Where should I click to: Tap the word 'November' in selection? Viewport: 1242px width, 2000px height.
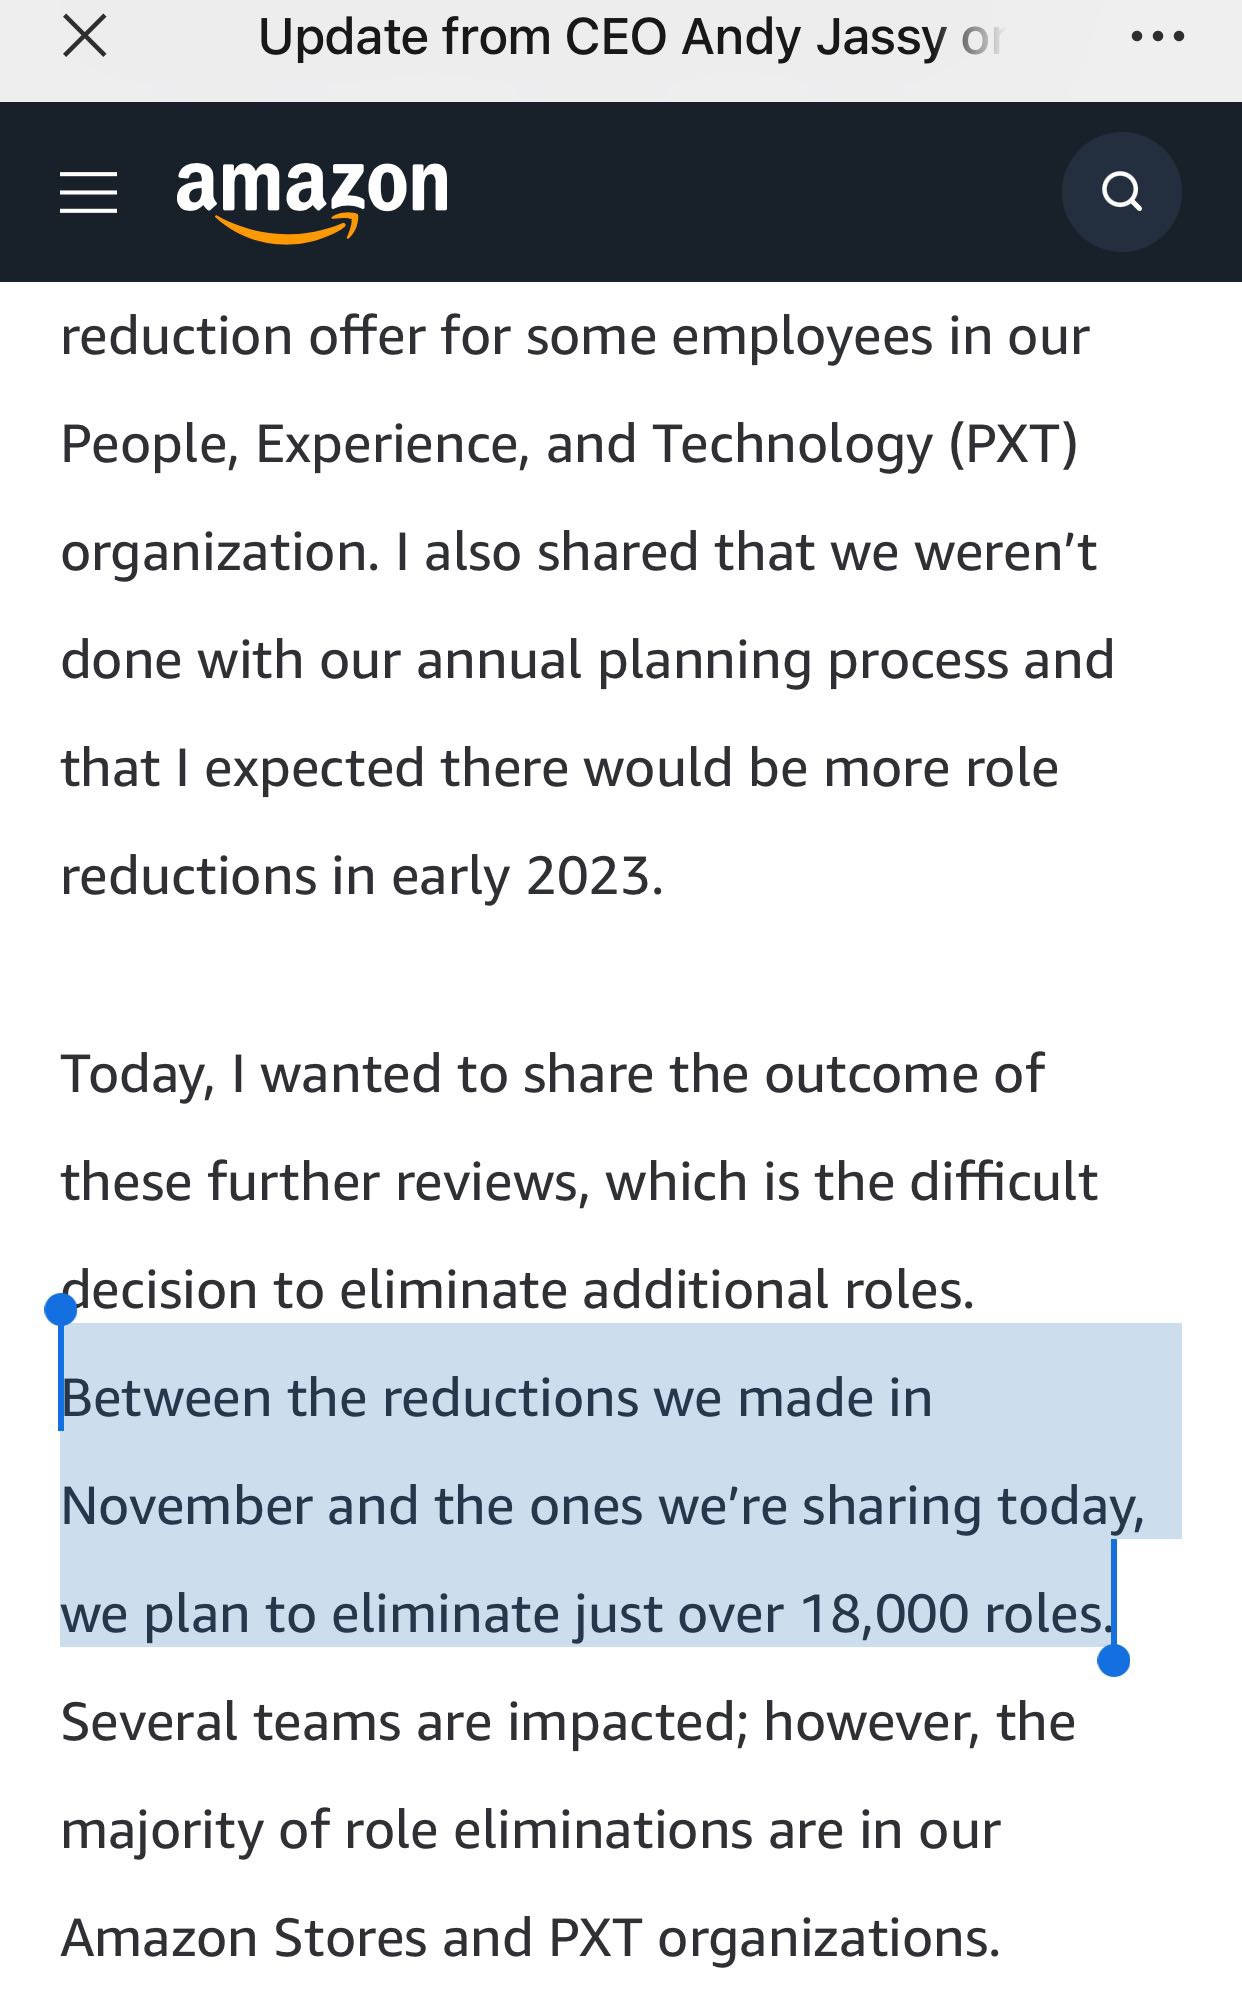tap(187, 1505)
